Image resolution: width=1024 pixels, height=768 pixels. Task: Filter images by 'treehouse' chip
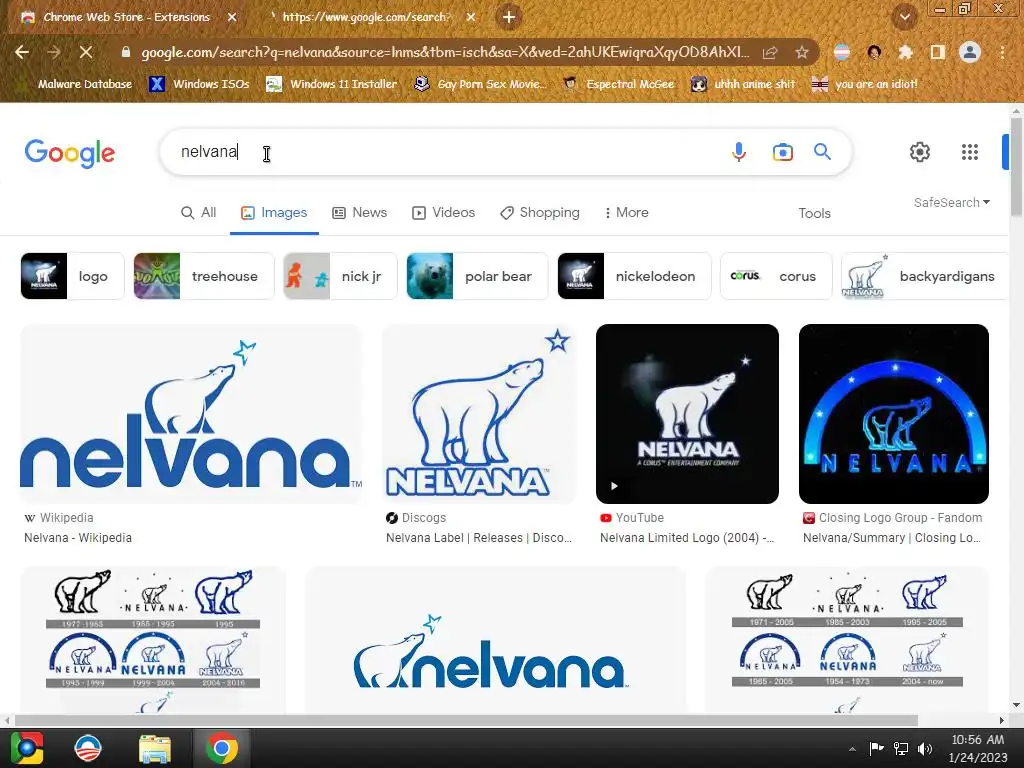(204, 276)
